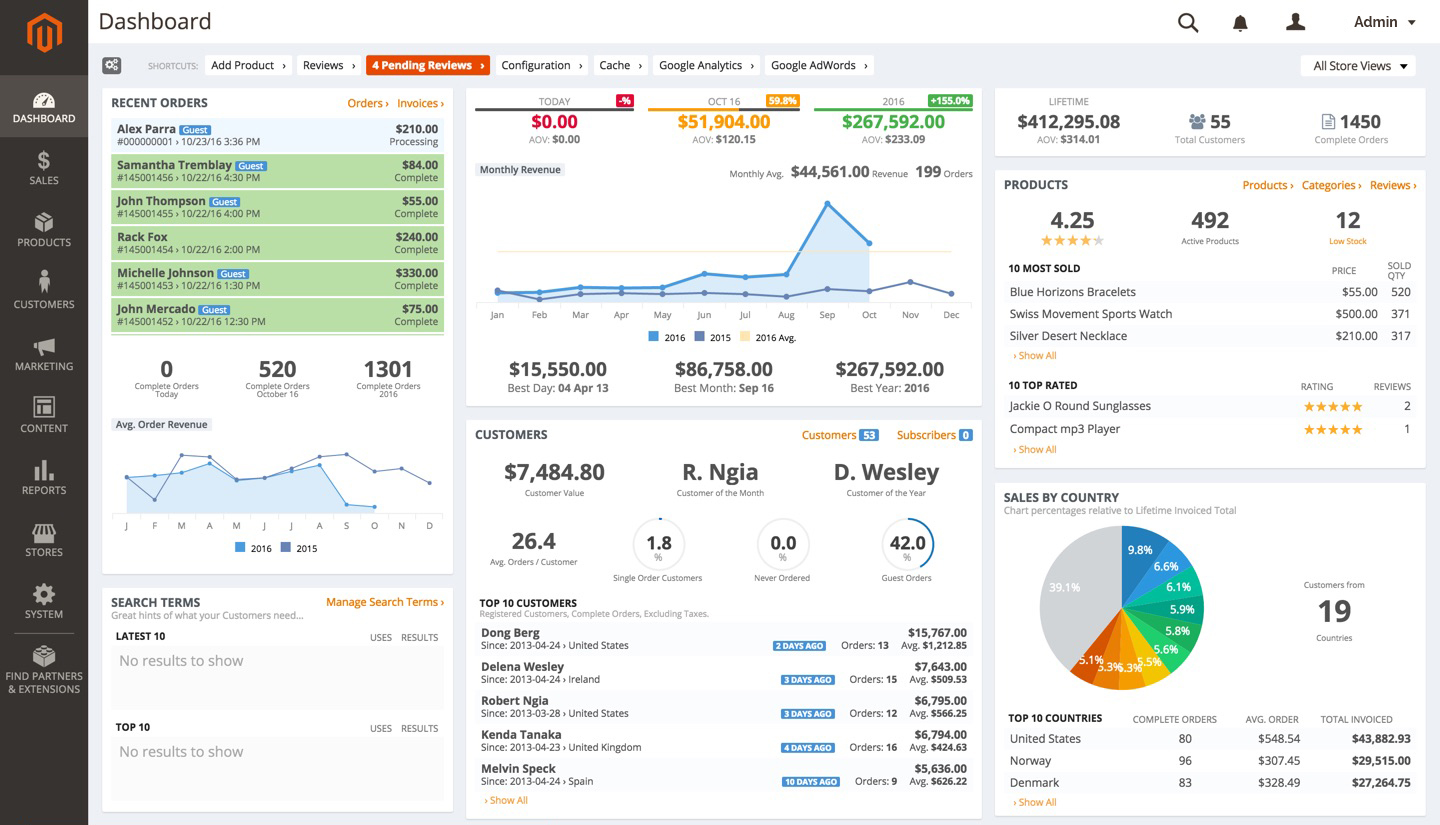Click the search magnifier icon
The height and width of the screenshot is (825, 1440).
point(1187,23)
